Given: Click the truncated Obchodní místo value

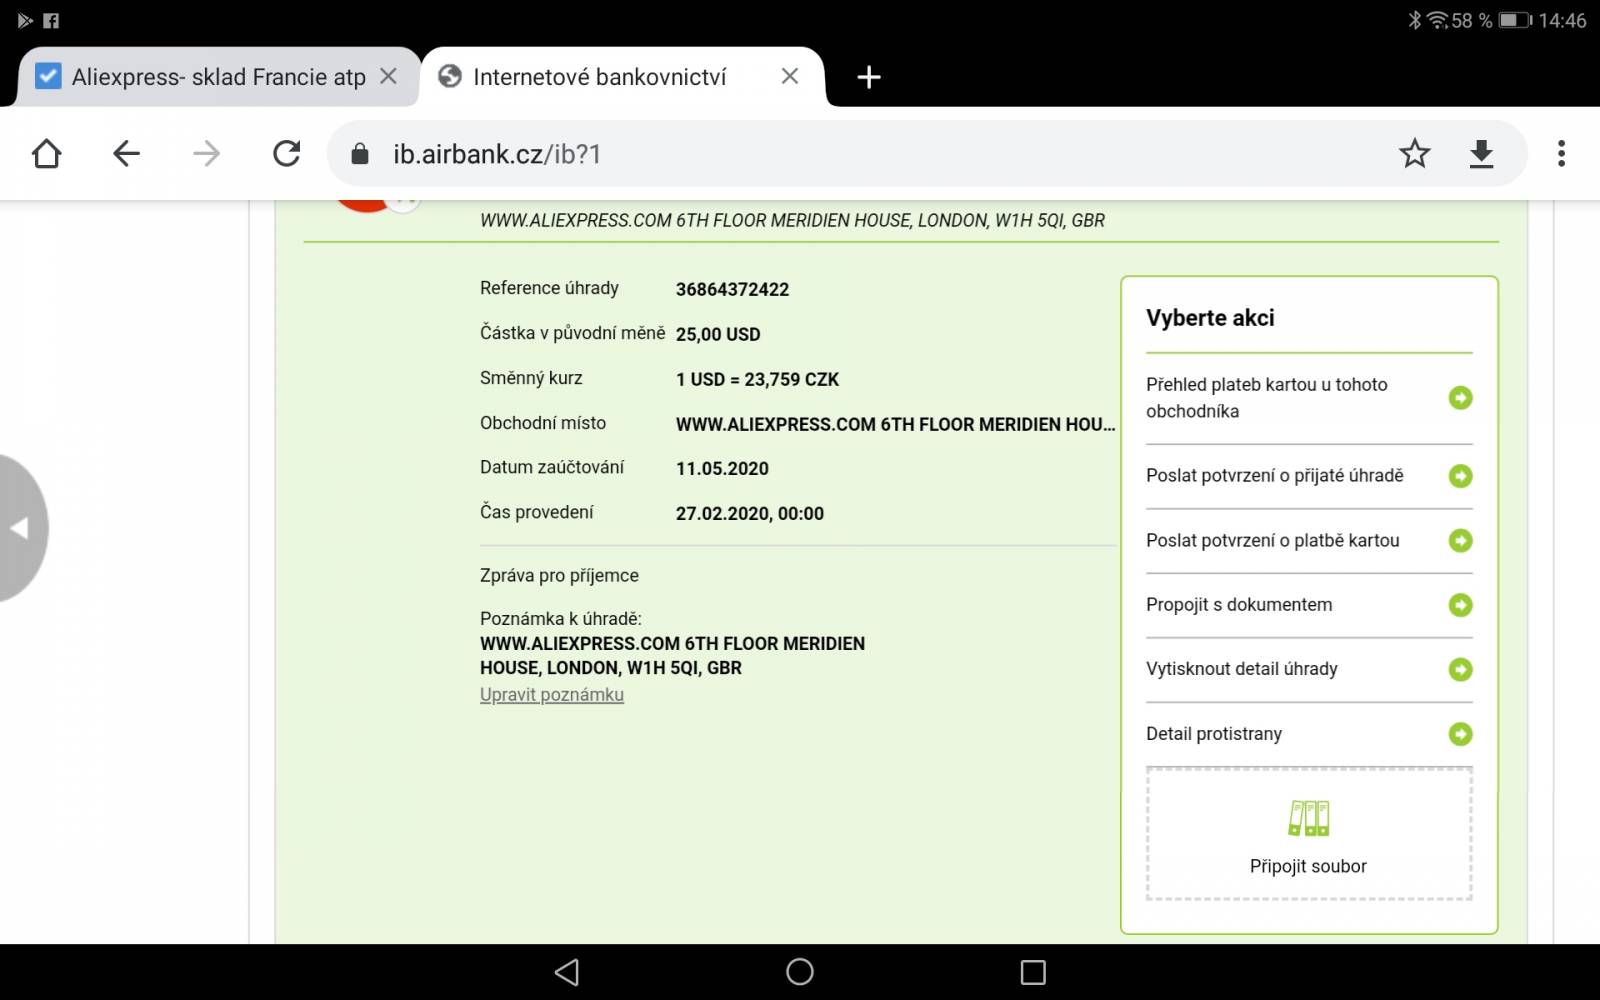Looking at the screenshot, I should [895, 425].
